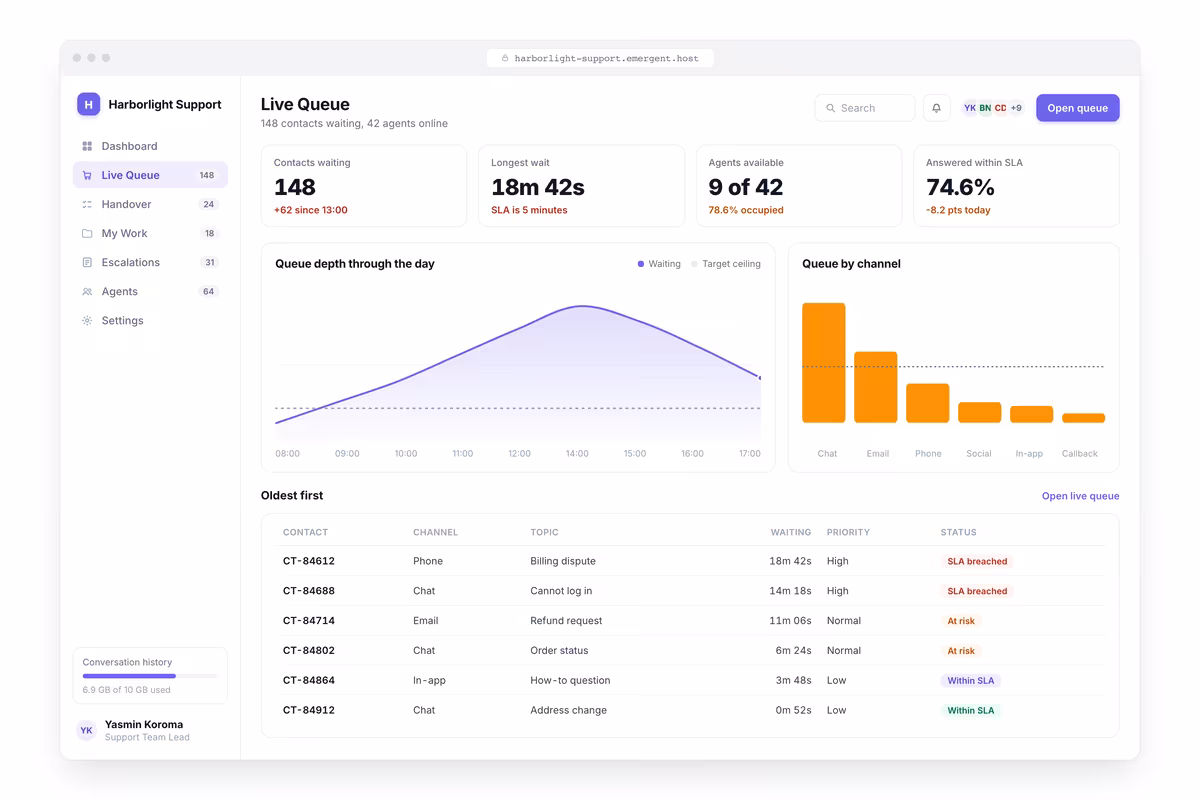The height and width of the screenshot is (800, 1200).
Task: Click the Live Queue 148 count badge
Action: click(x=207, y=175)
